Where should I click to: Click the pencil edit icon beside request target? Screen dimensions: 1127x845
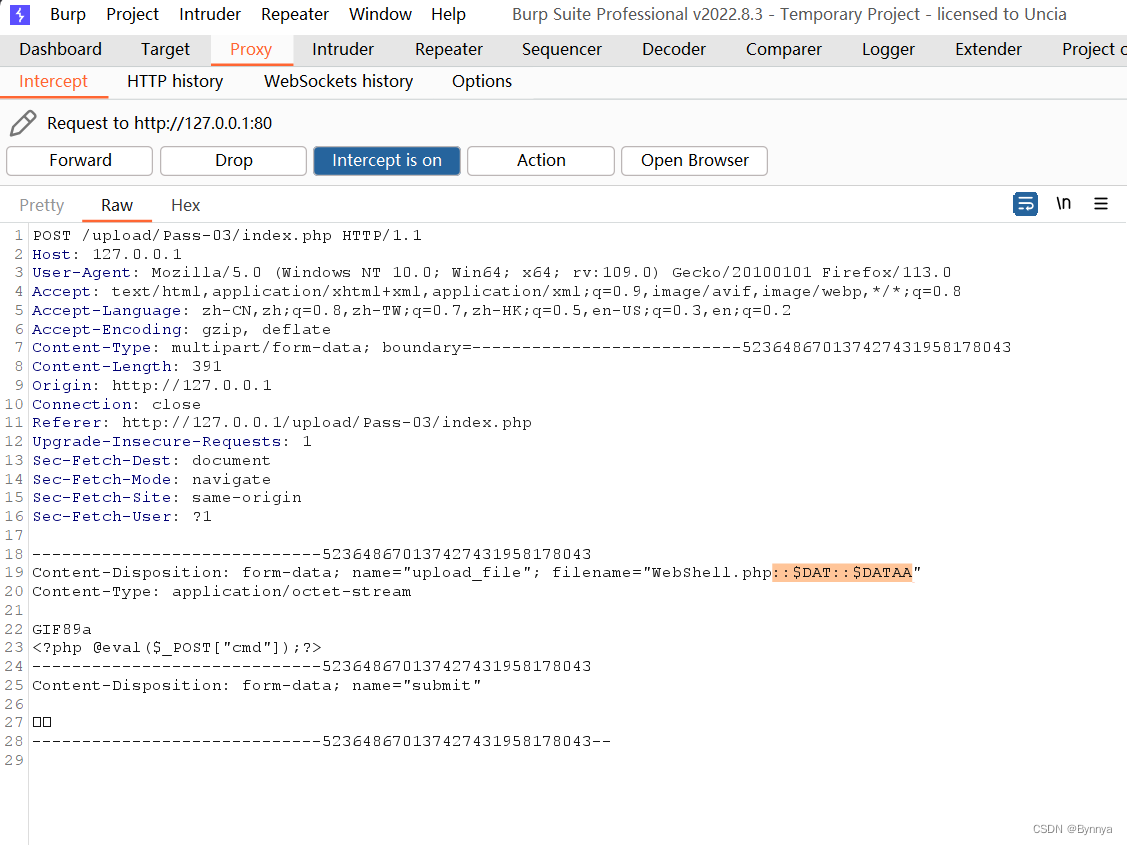(x=23, y=123)
